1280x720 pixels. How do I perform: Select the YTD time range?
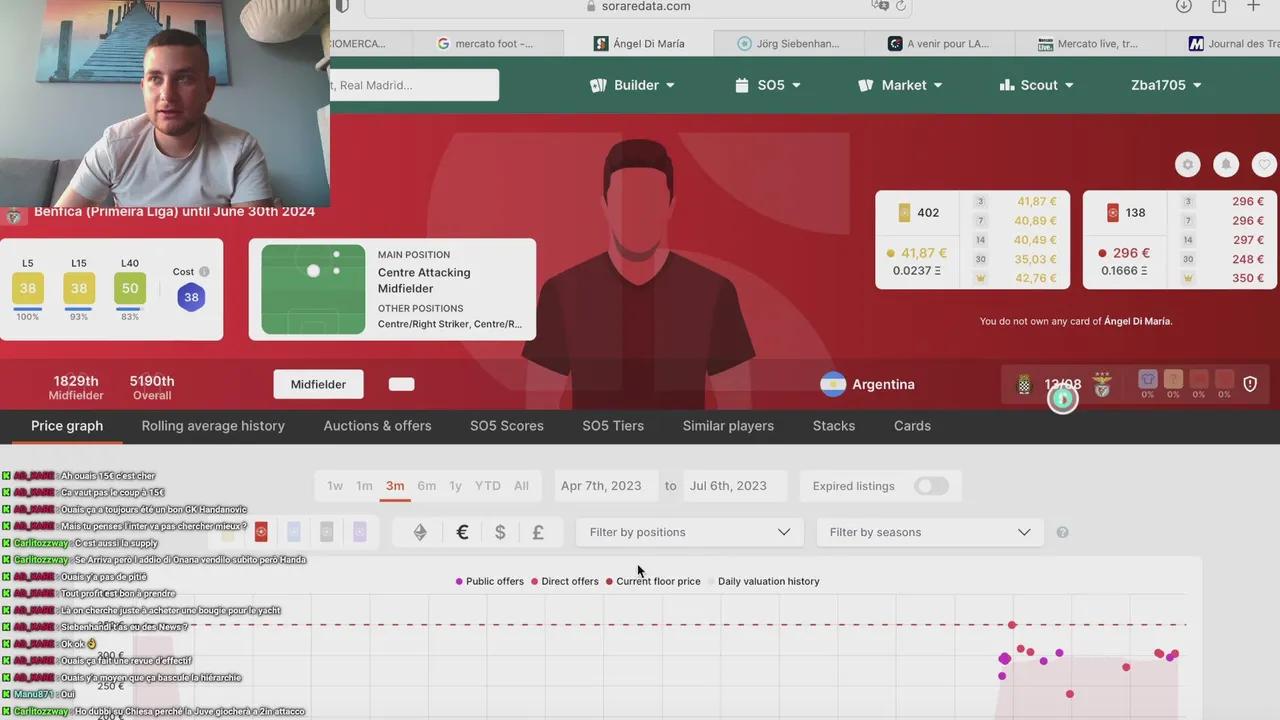coord(488,486)
